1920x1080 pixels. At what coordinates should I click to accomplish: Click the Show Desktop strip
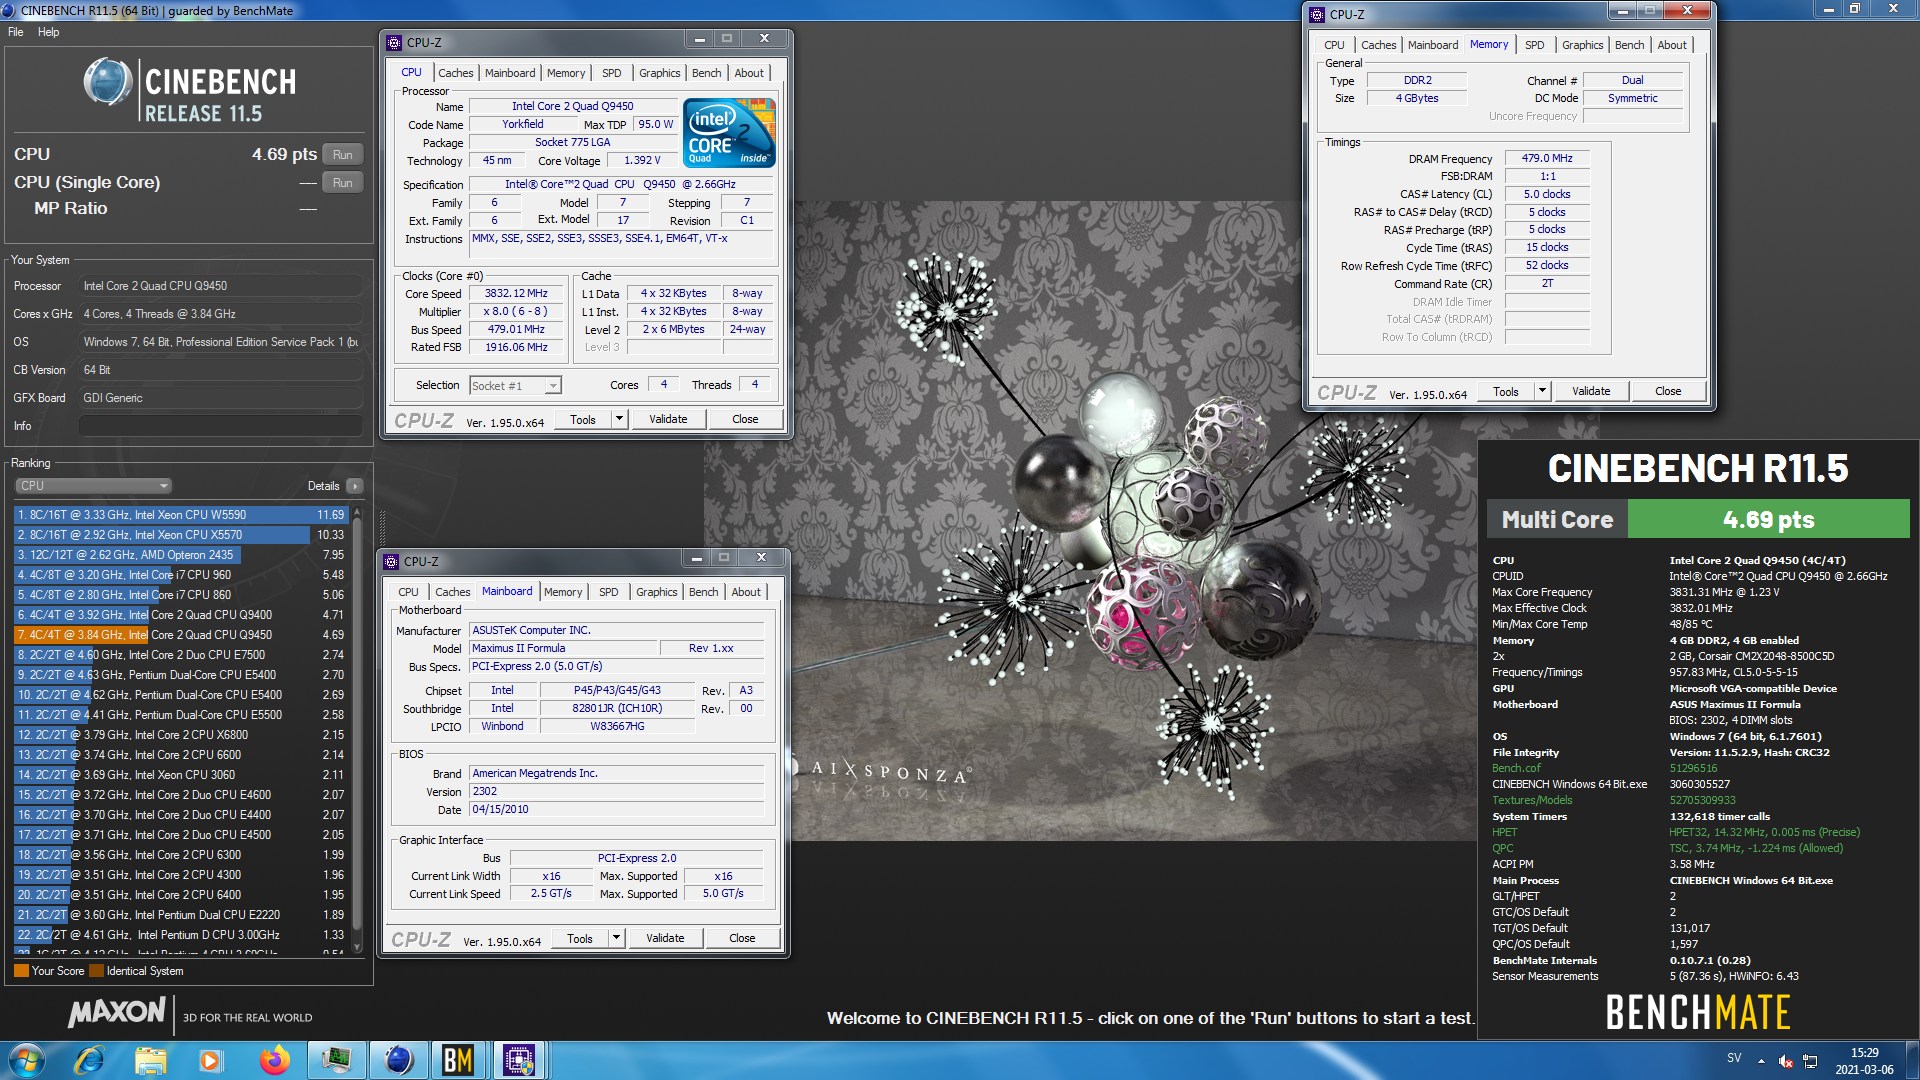tap(1913, 1061)
